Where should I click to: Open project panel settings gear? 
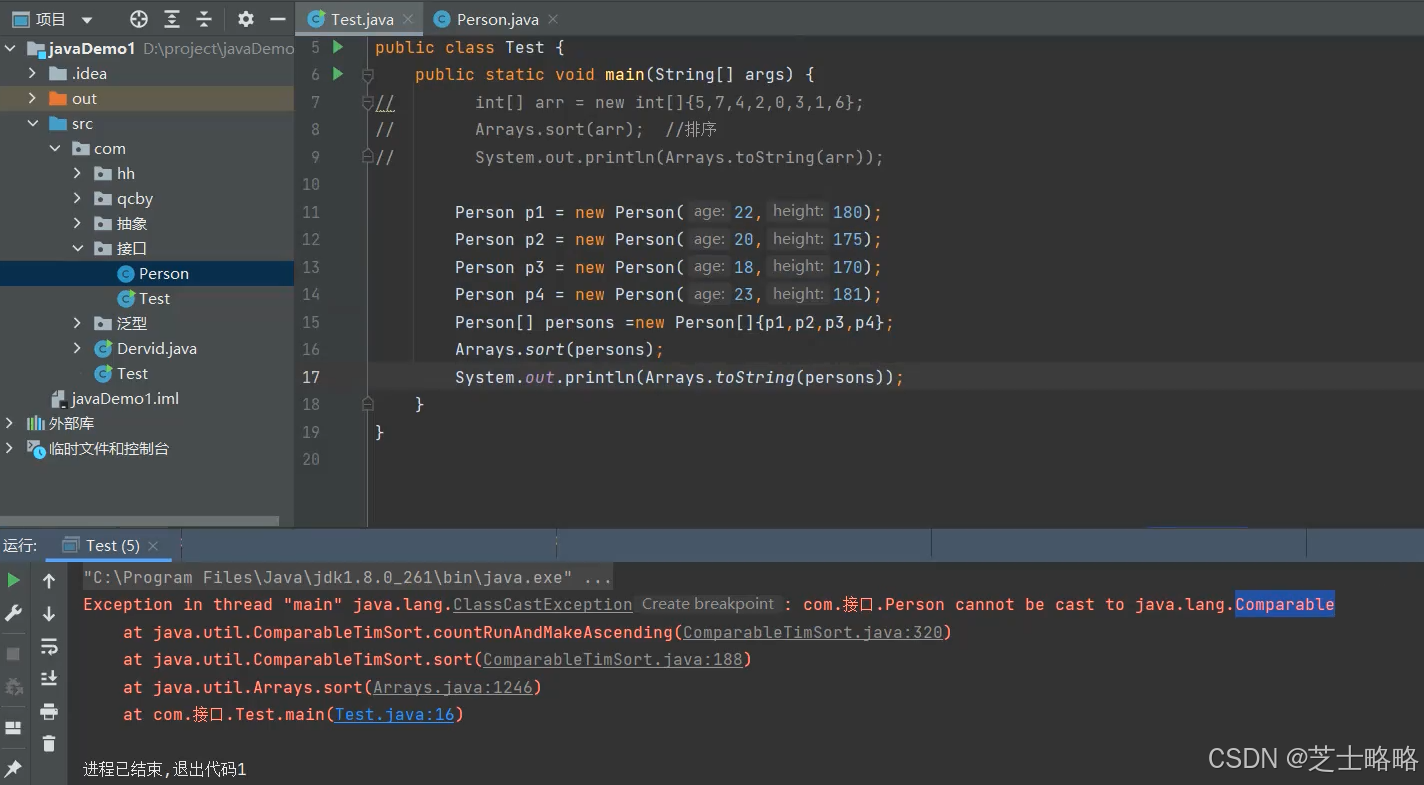246,19
